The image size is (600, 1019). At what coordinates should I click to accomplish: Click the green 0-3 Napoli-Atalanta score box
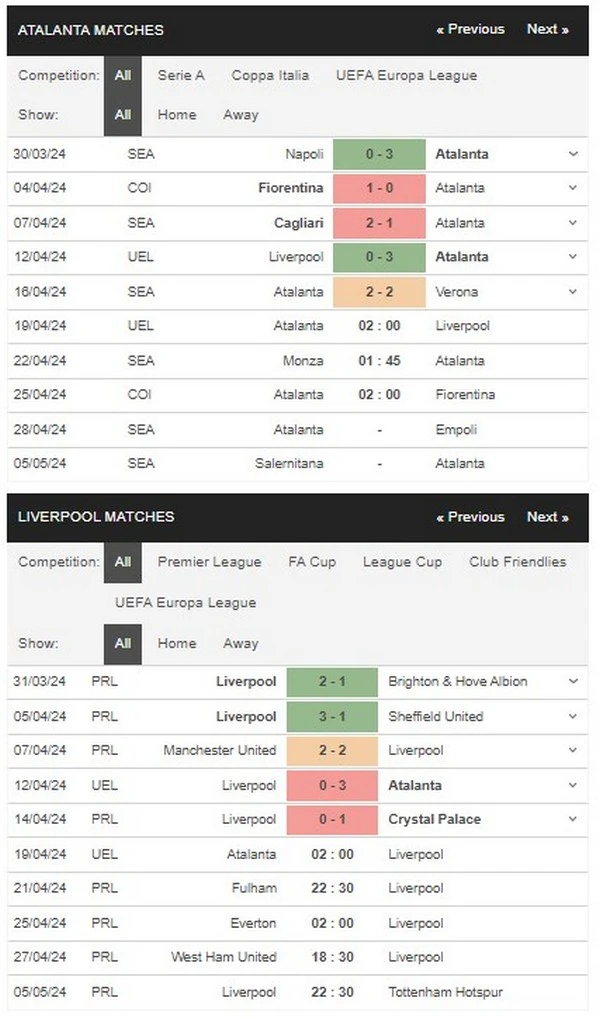pos(379,154)
